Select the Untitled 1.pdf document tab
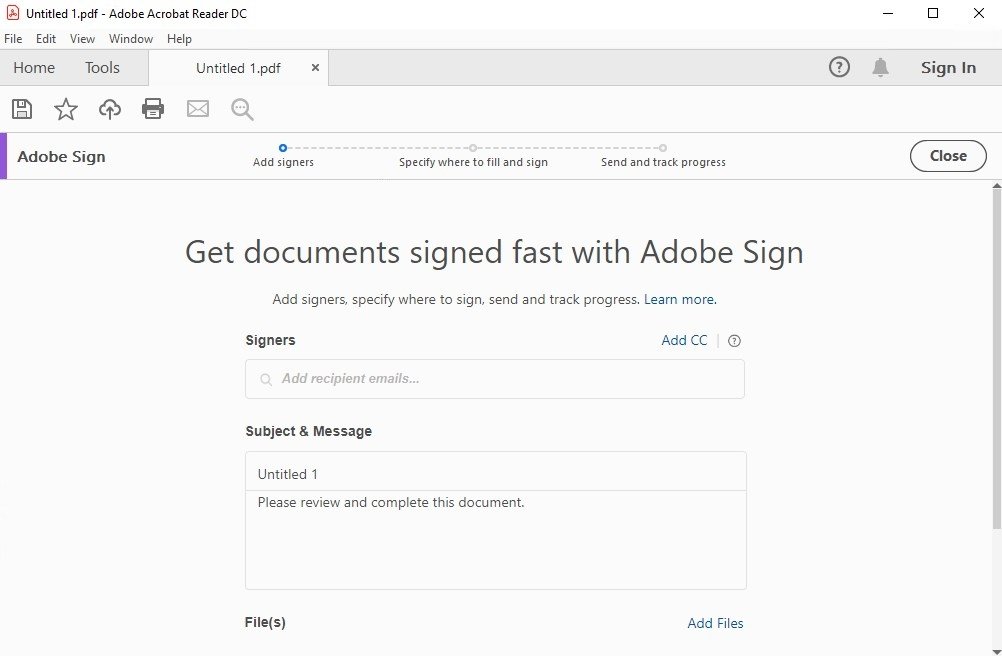The height and width of the screenshot is (656, 1002). pos(238,68)
